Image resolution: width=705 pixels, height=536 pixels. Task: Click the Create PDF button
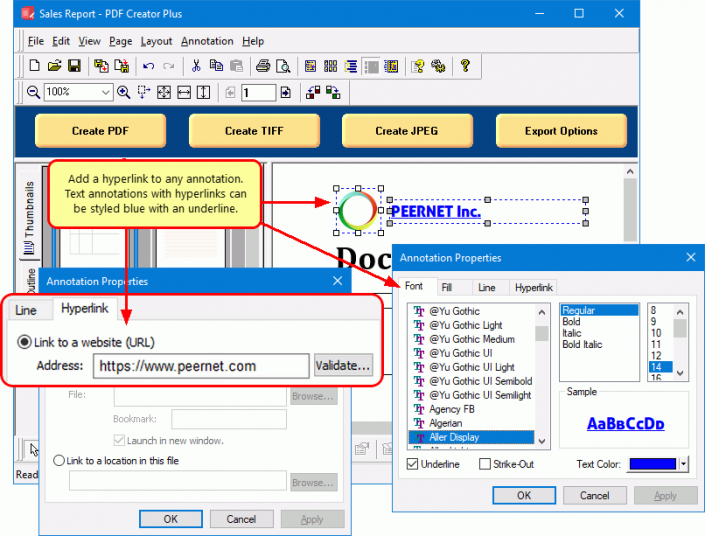(x=100, y=131)
